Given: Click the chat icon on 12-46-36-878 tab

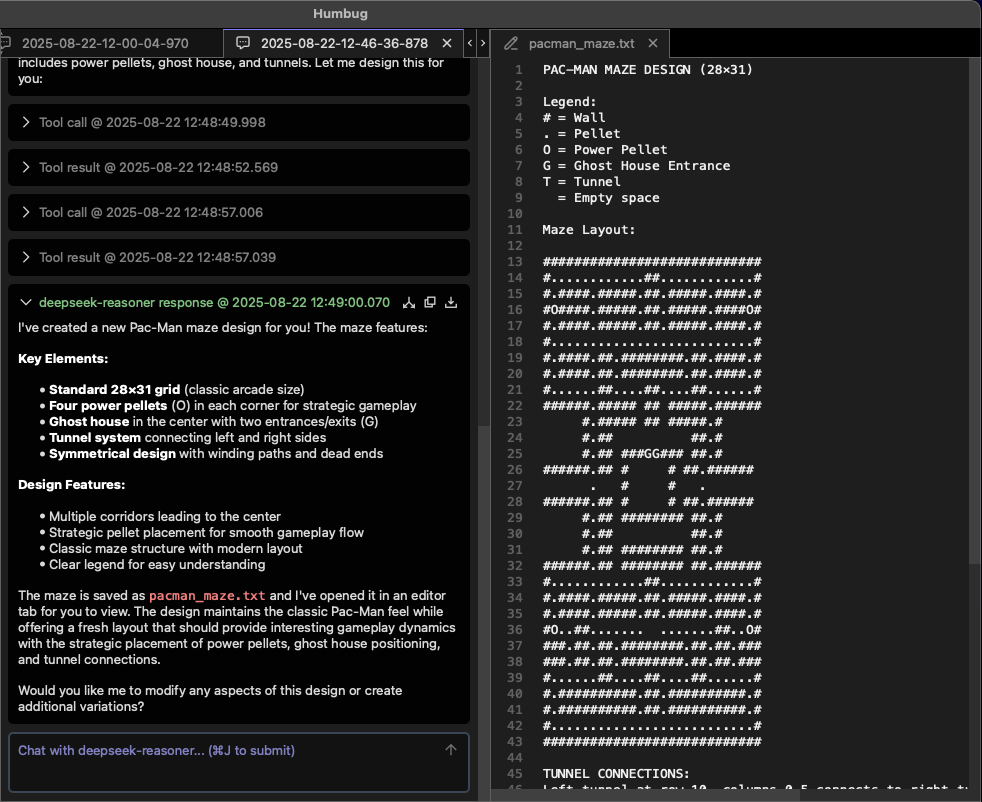Looking at the screenshot, I should coord(242,44).
